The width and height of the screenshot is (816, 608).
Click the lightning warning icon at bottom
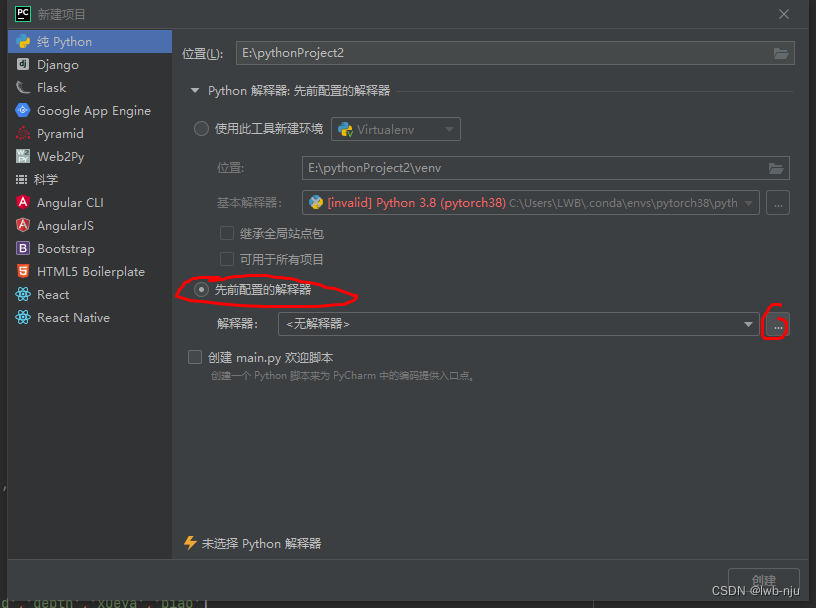click(x=190, y=543)
